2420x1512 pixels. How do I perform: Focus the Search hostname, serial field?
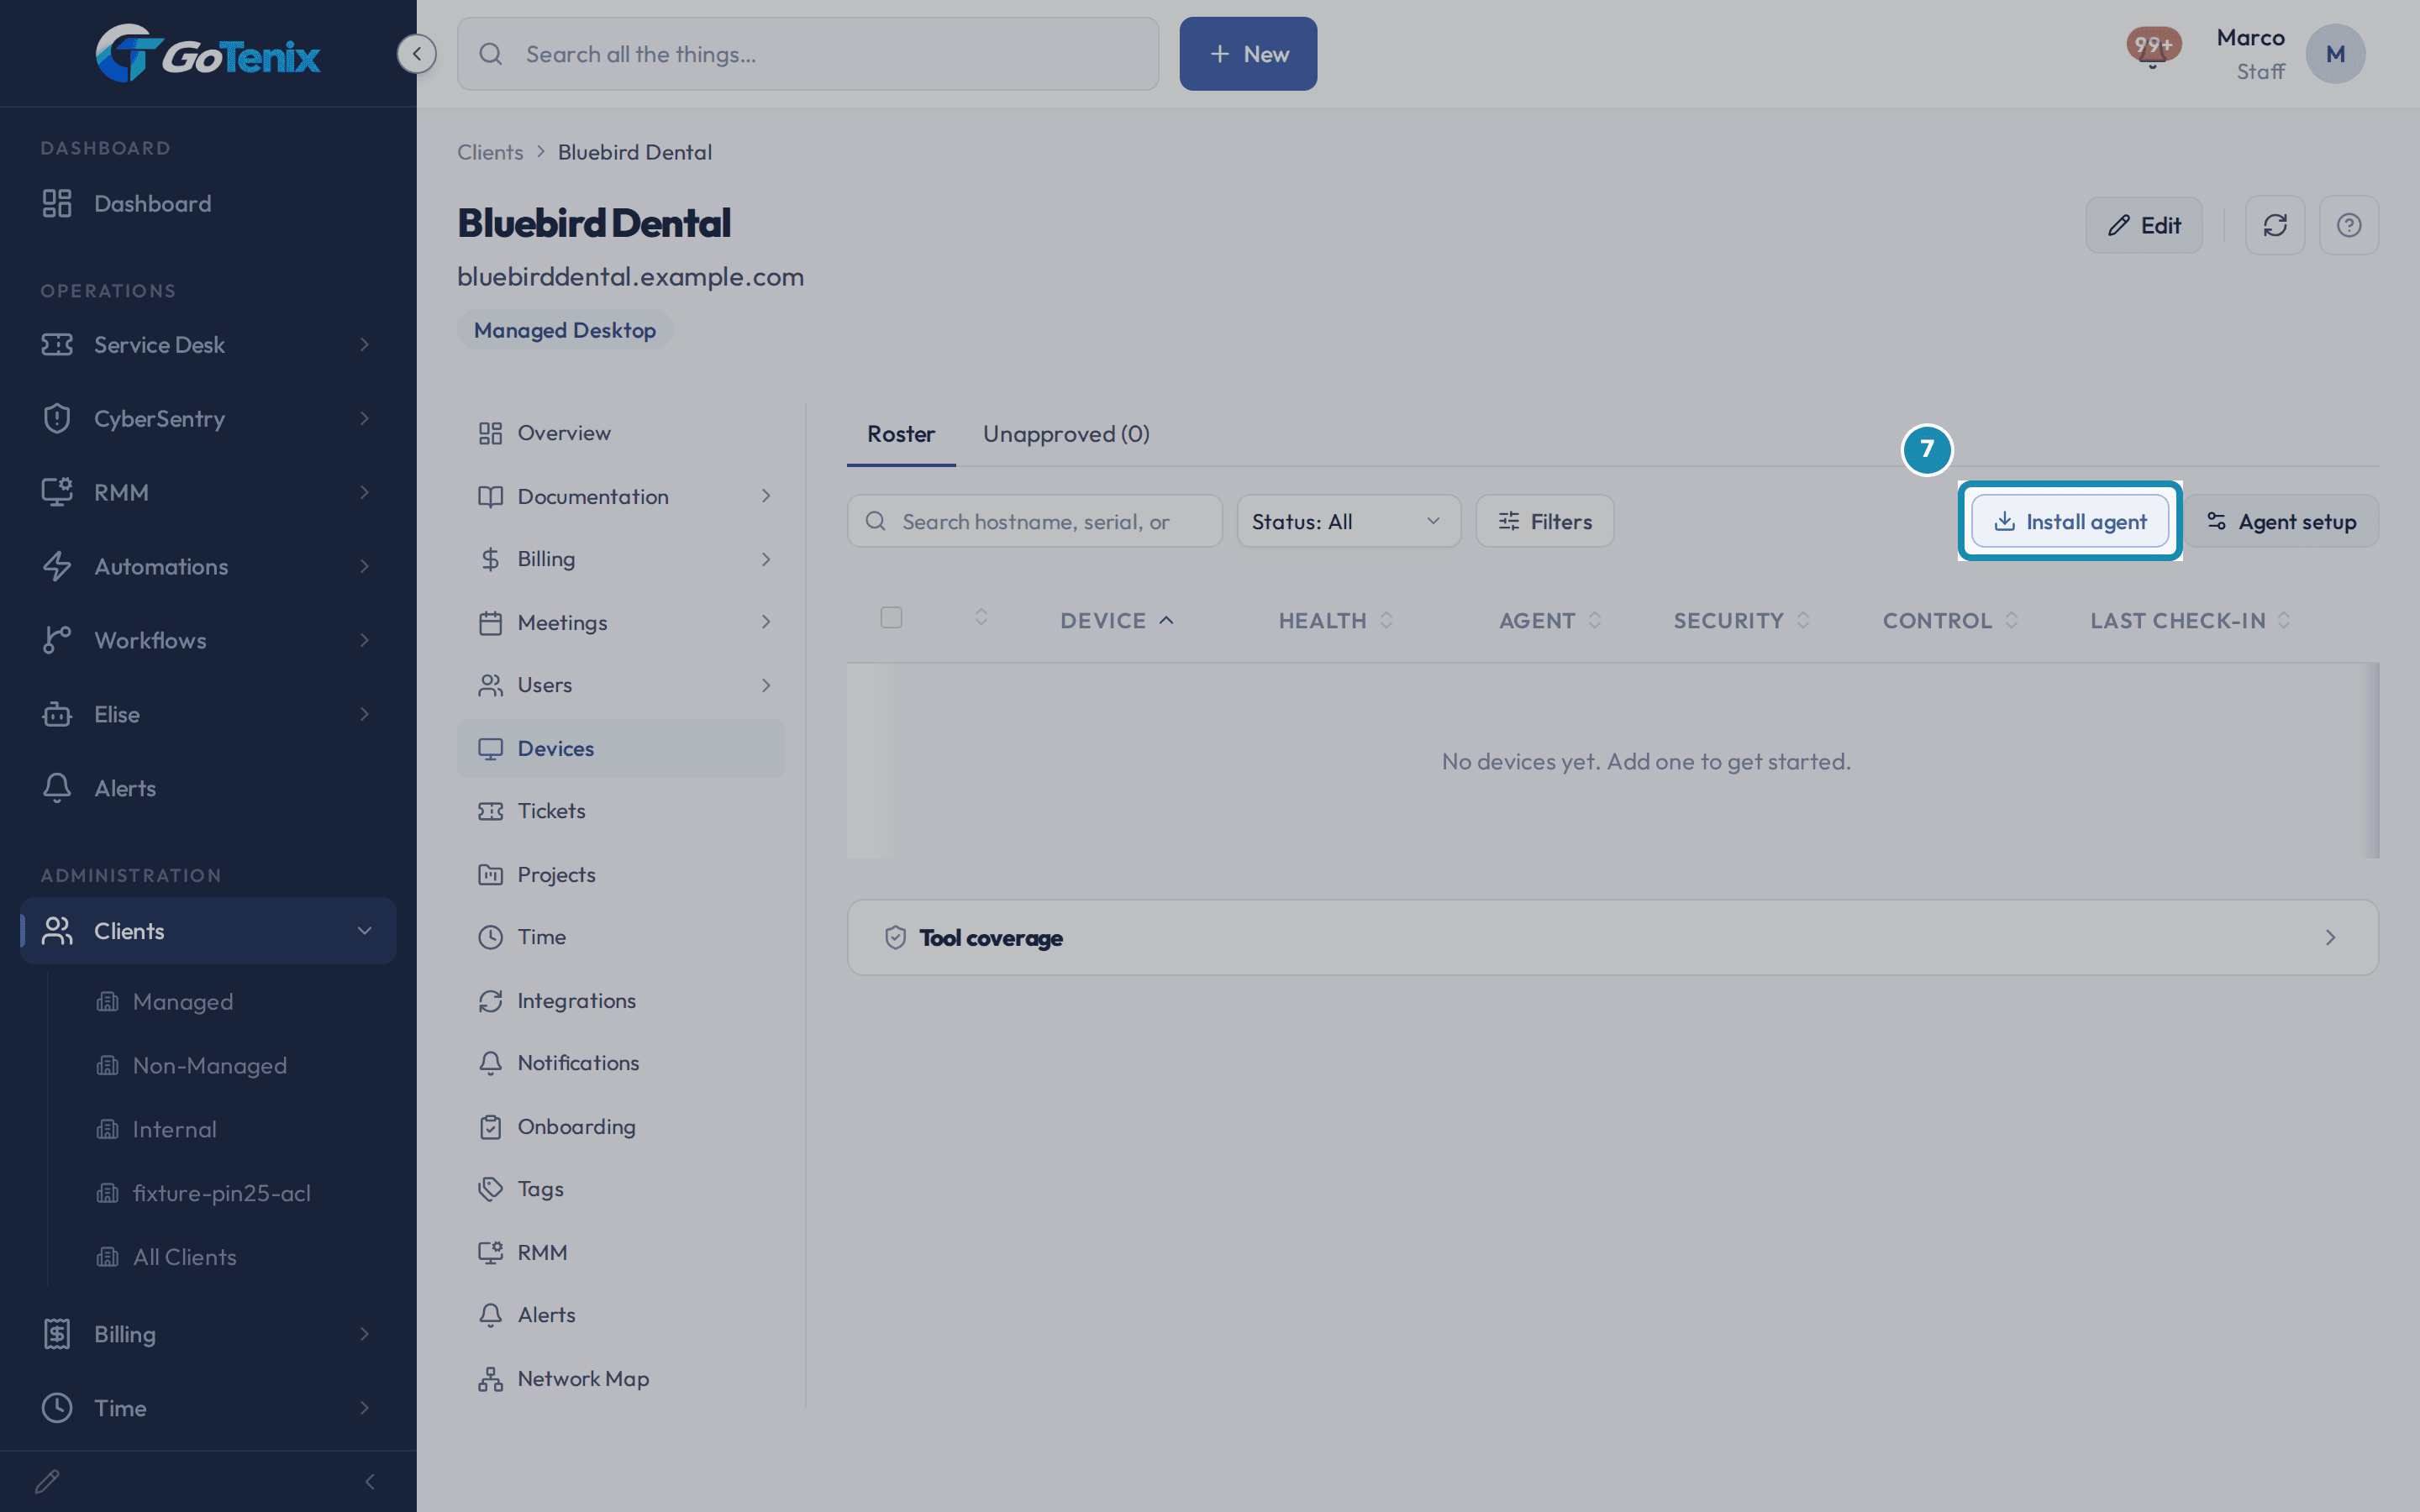coord(1034,521)
